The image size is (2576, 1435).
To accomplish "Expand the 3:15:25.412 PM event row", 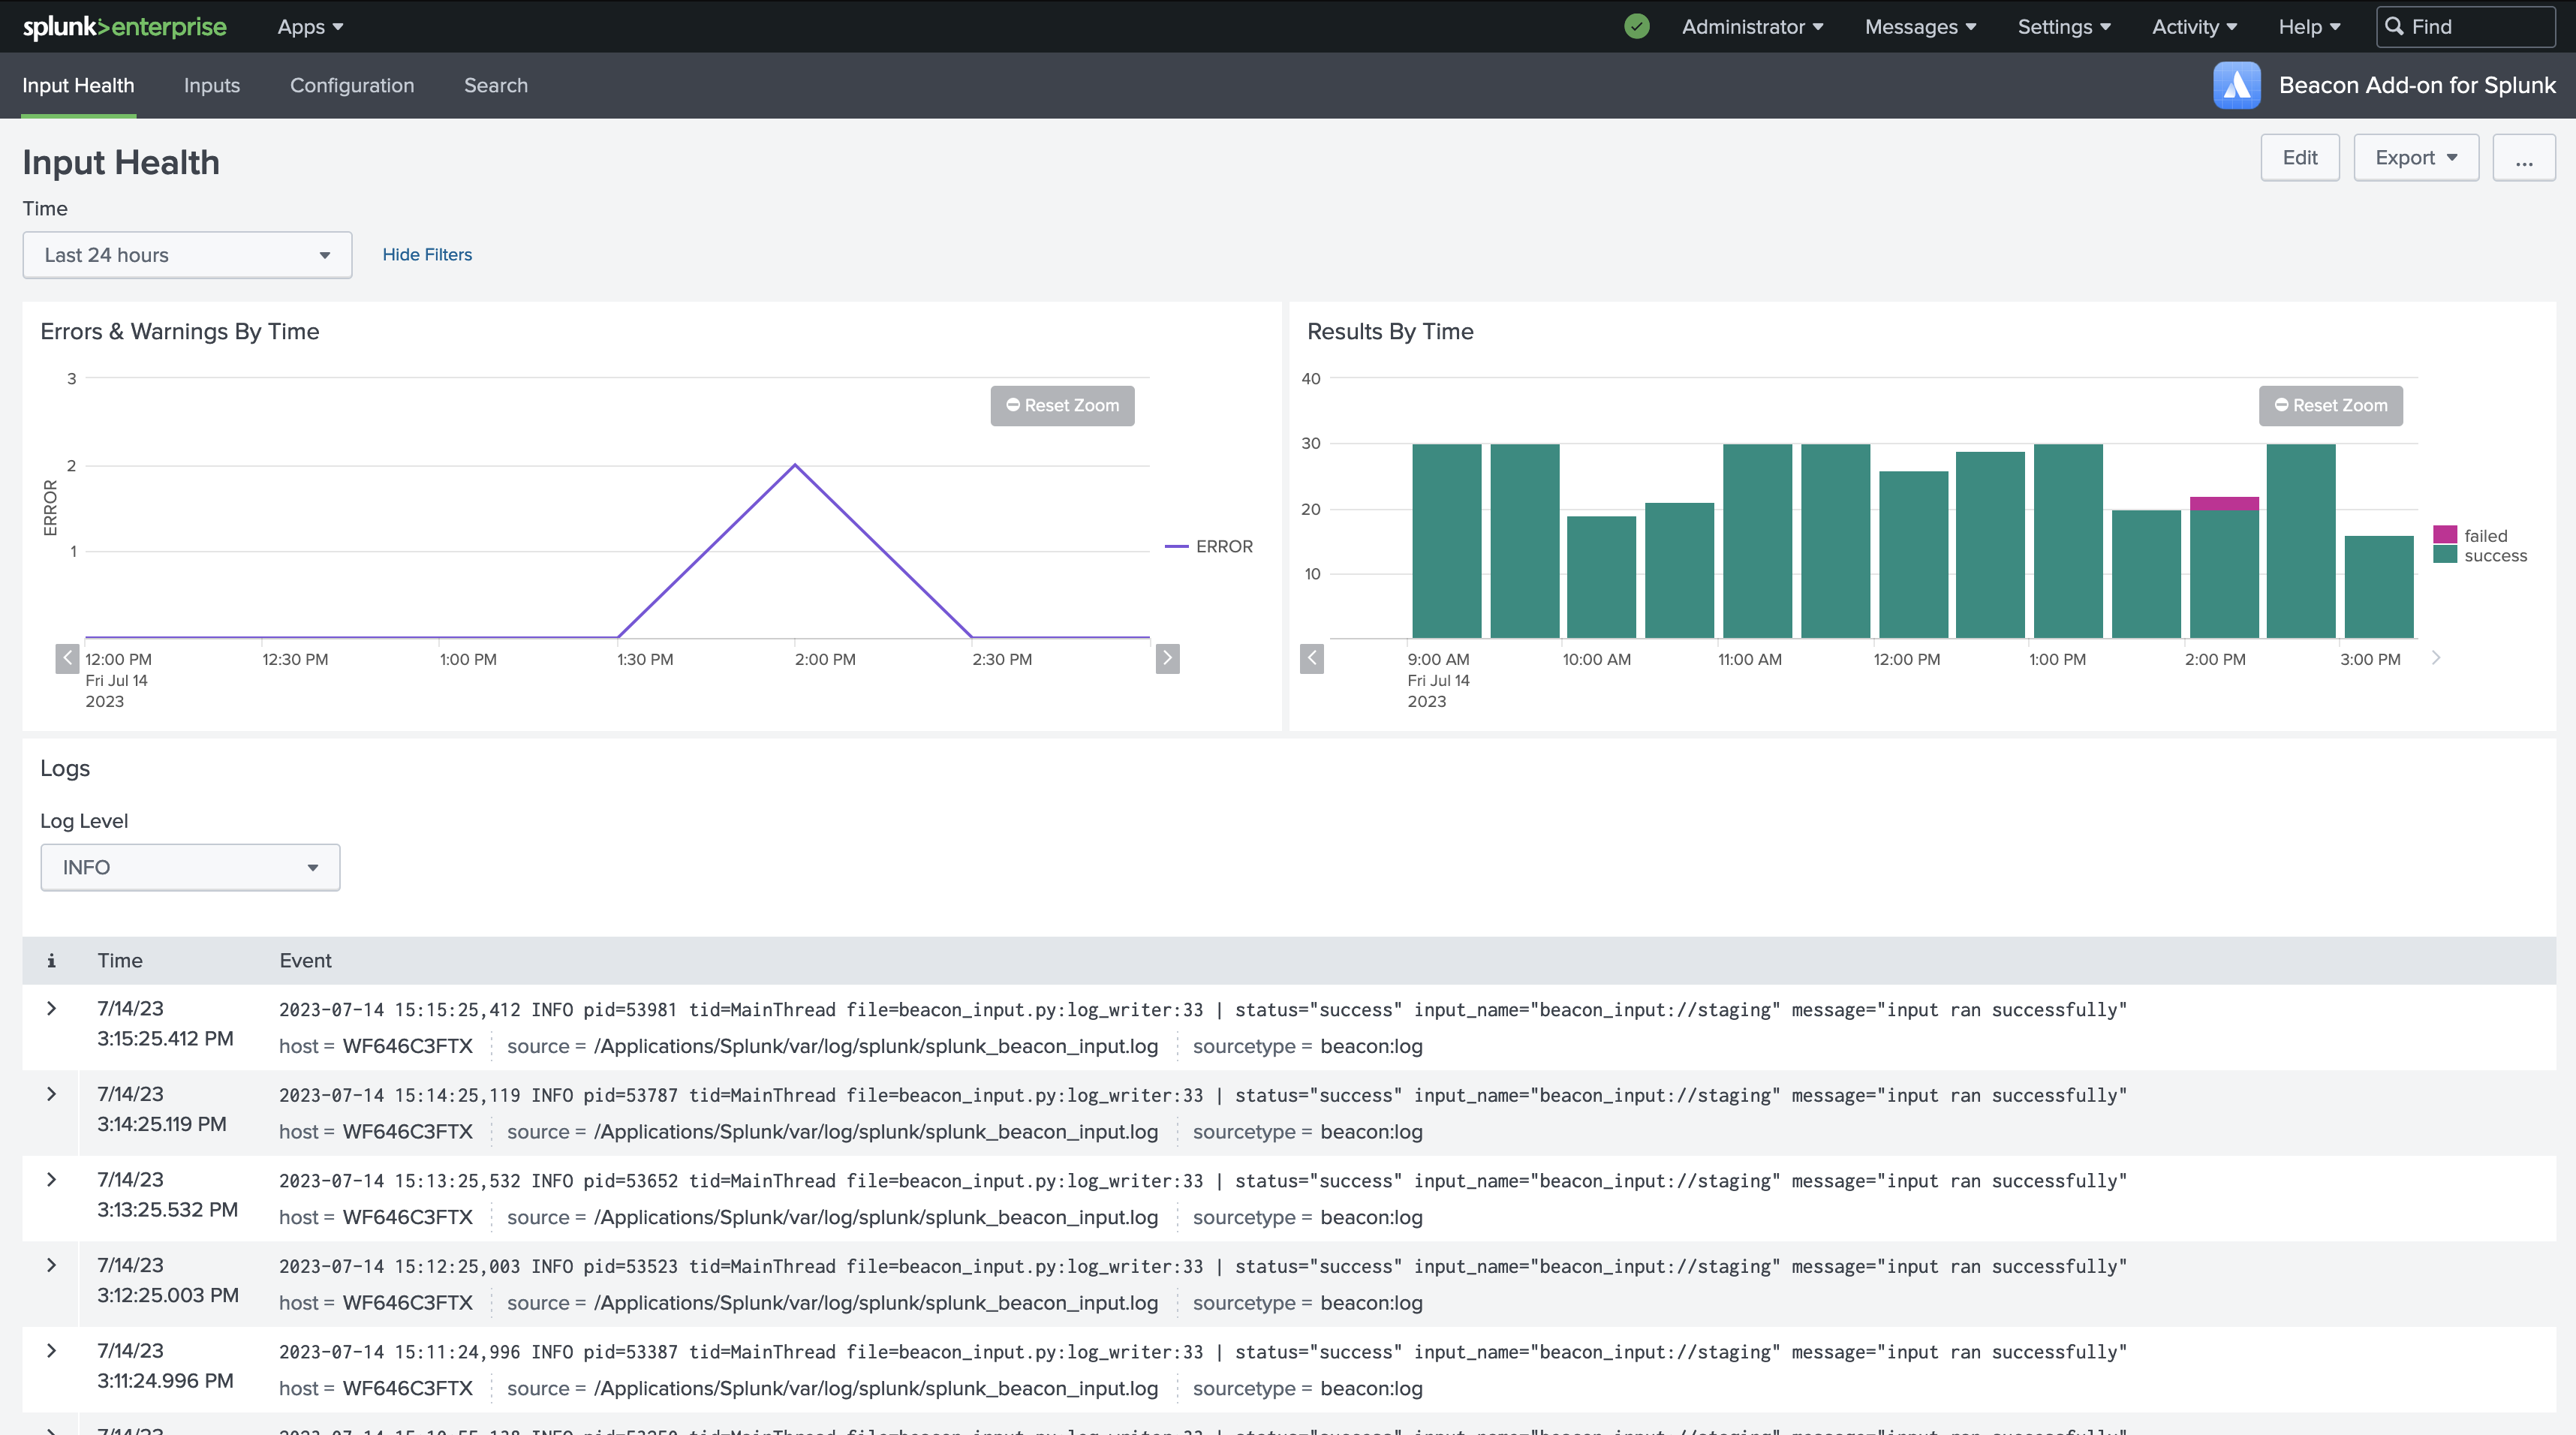I will click(51, 1009).
